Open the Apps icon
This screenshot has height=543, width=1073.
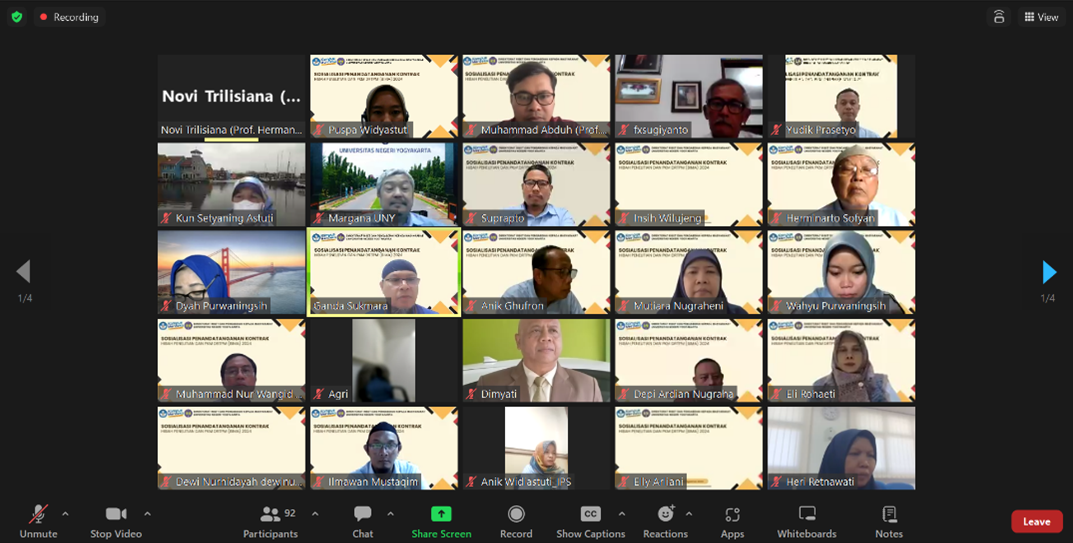732,514
